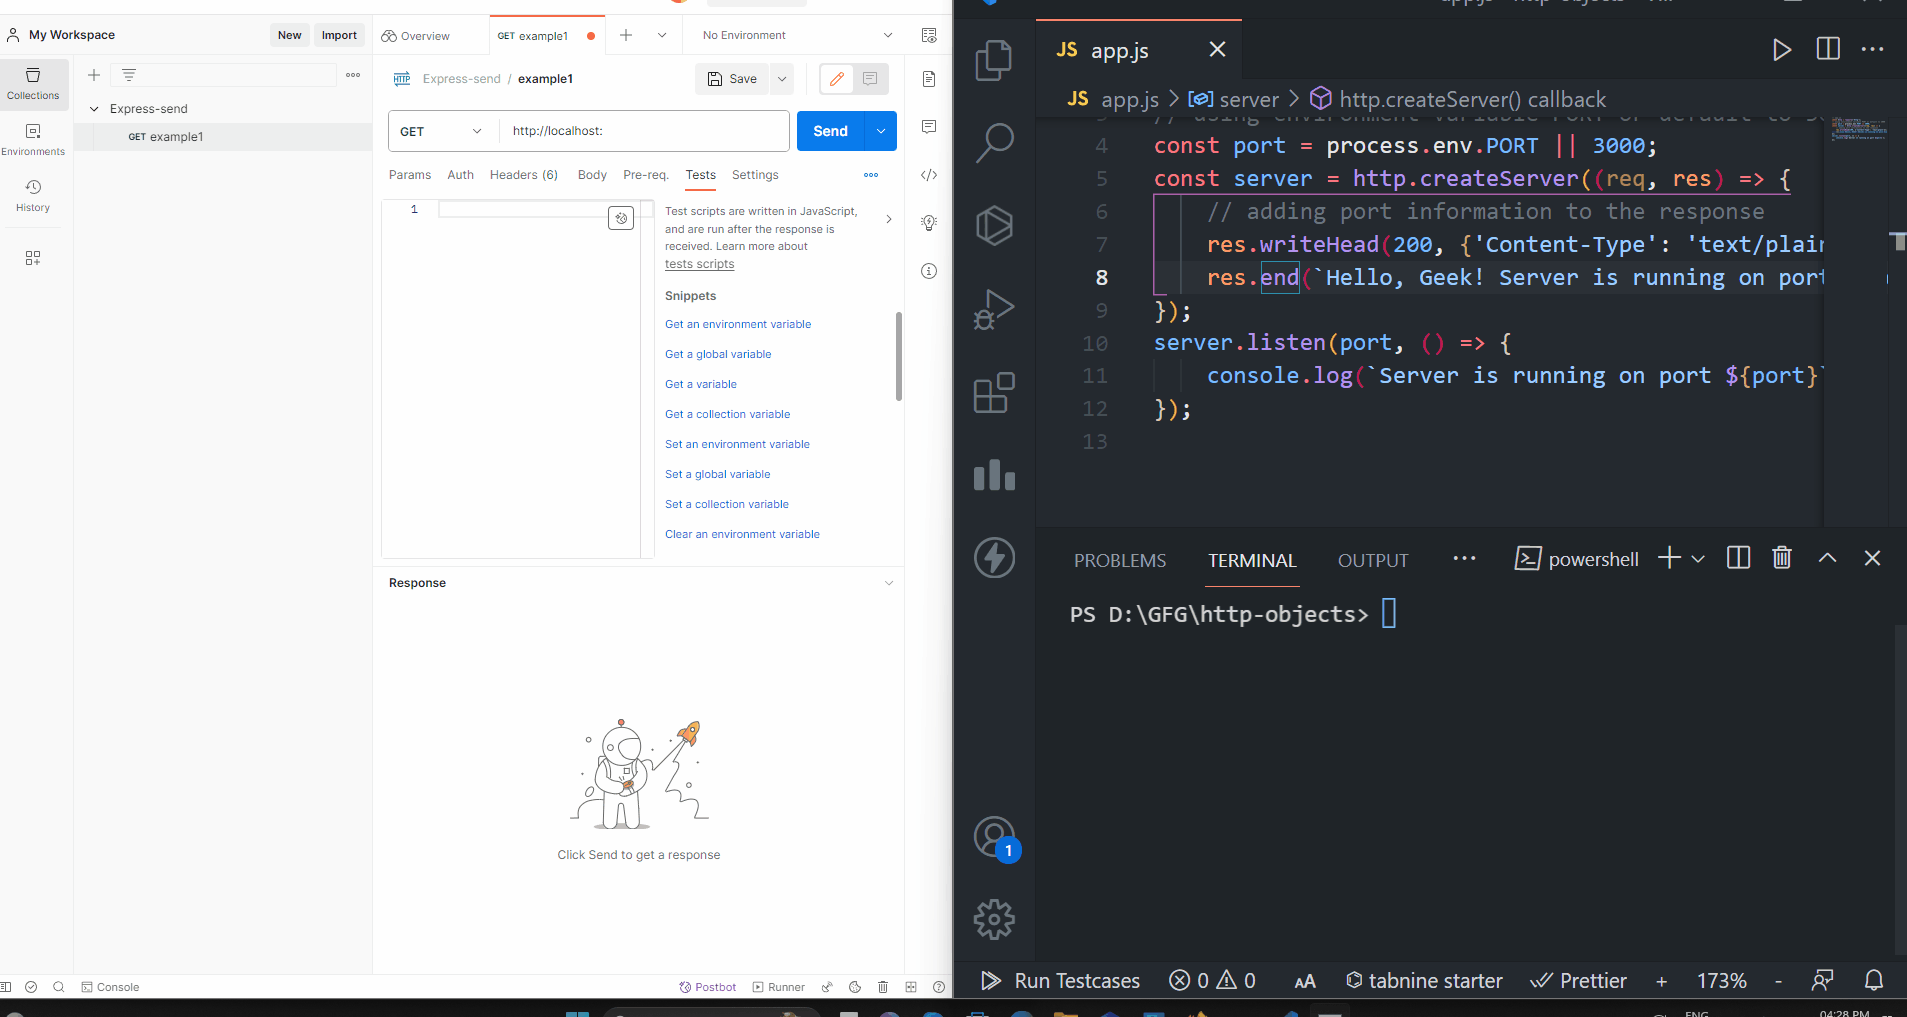Open the lightning bolt activity bar icon
Image resolution: width=1907 pixels, height=1017 pixels.
(994, 558)
